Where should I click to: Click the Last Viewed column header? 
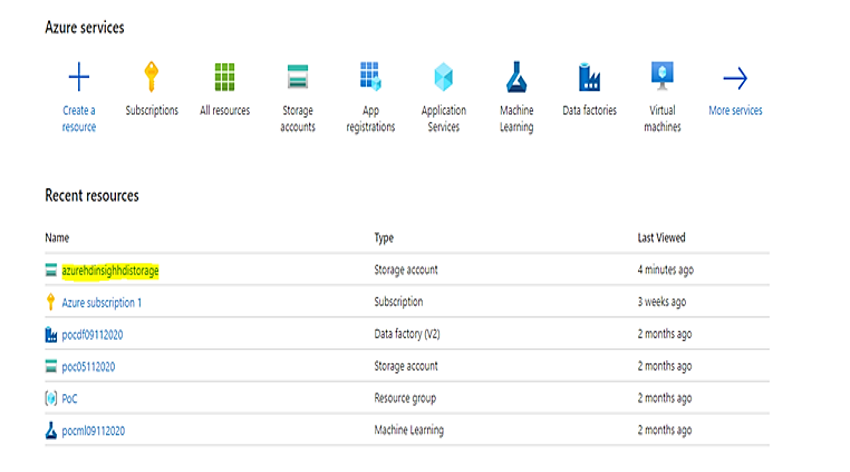(661, 237)
